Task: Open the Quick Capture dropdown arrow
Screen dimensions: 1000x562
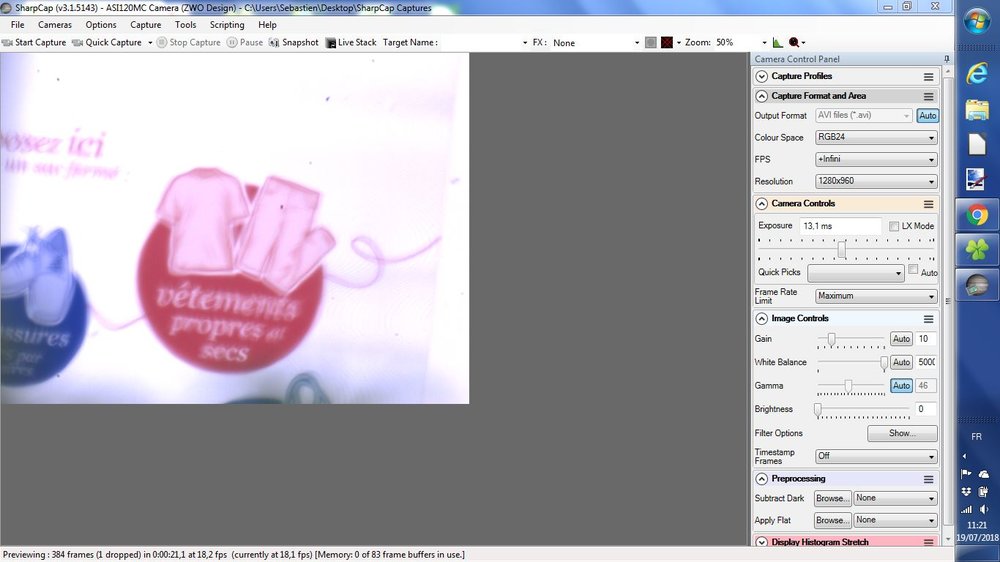Action: [x=150, y=43]
